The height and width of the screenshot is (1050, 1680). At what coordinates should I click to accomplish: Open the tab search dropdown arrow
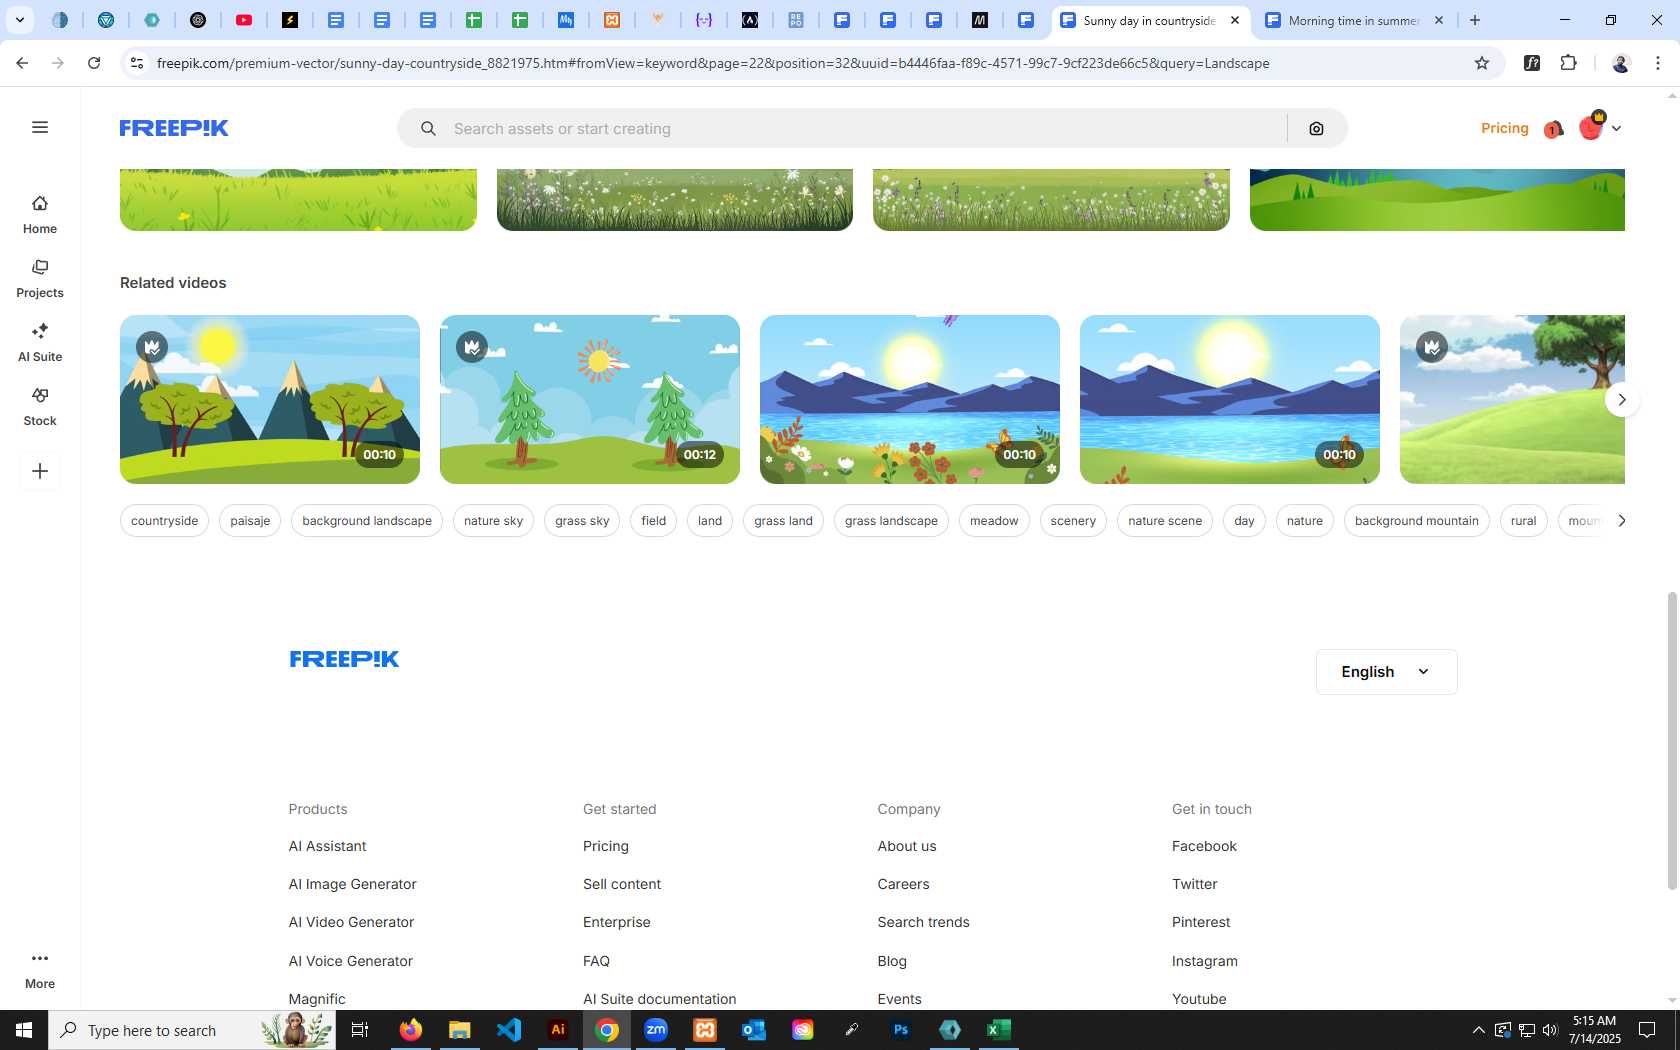[x=19, y=20]
